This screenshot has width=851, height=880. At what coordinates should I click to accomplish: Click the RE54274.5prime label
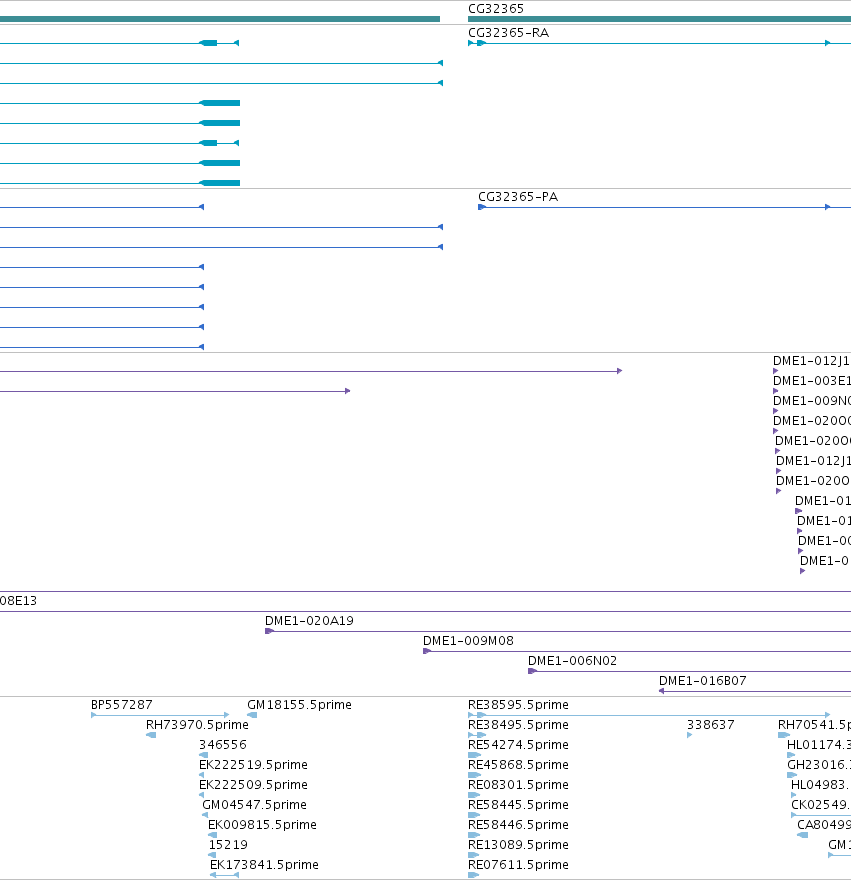(x=518, y=745)
